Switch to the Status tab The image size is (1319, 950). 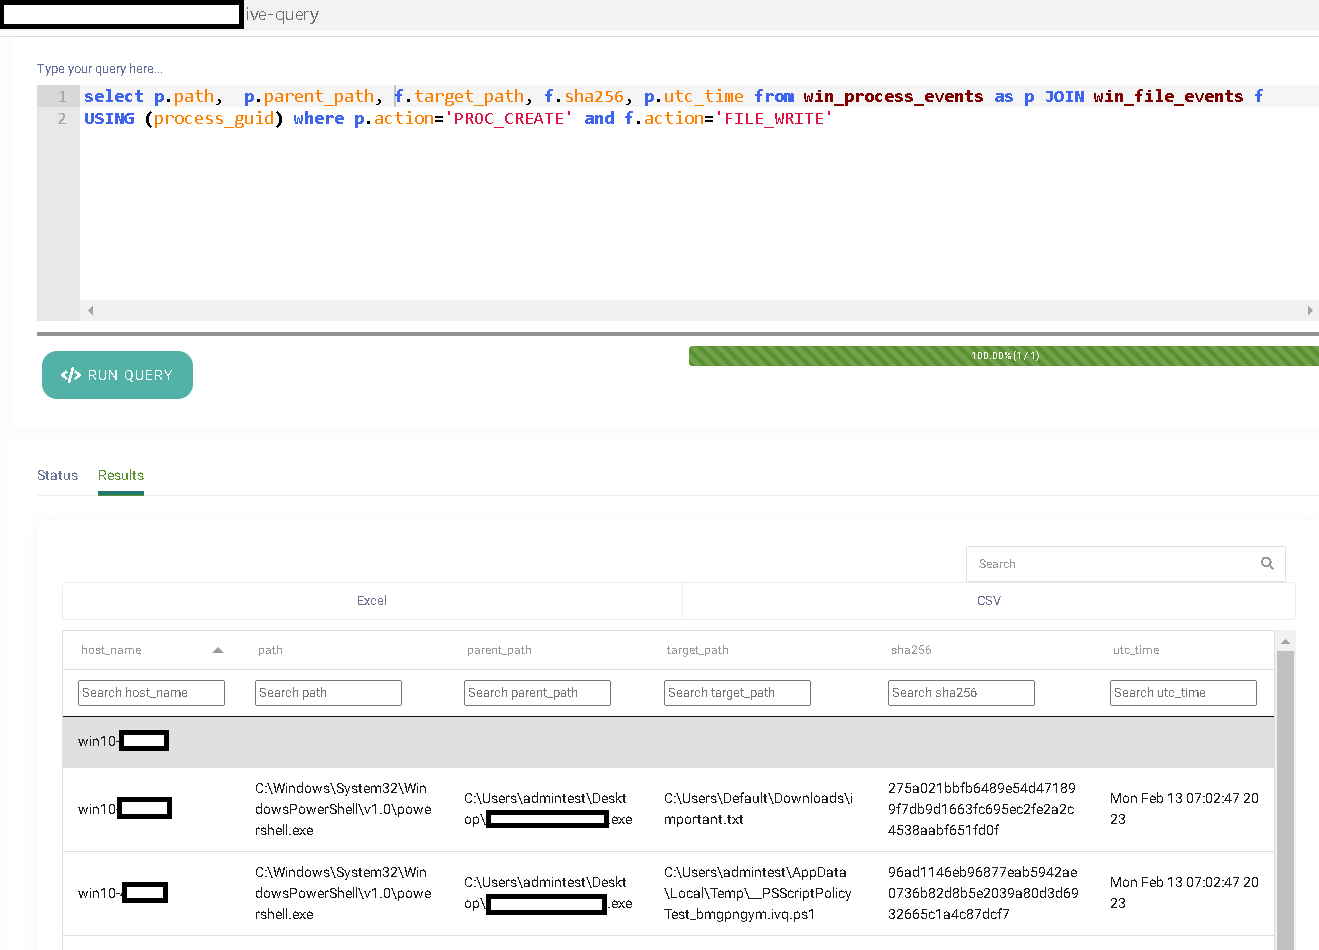tap(57, 475)
